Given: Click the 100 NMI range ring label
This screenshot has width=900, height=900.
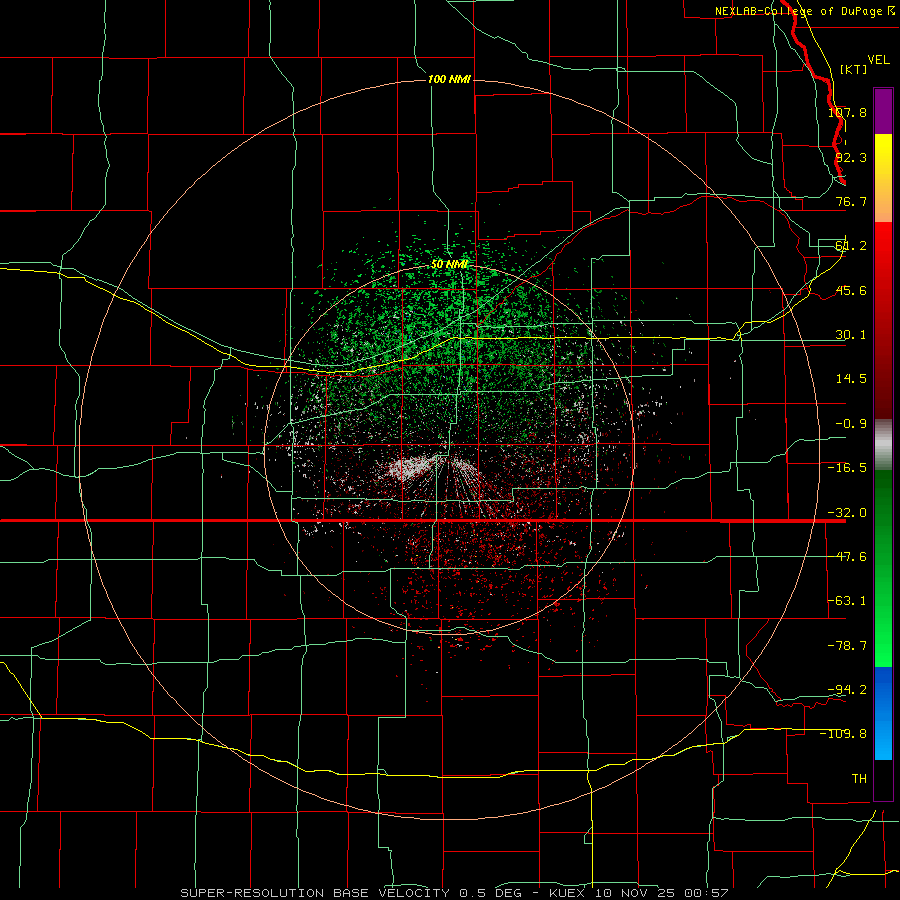Looking at the screenshot, I should [449, 79].
